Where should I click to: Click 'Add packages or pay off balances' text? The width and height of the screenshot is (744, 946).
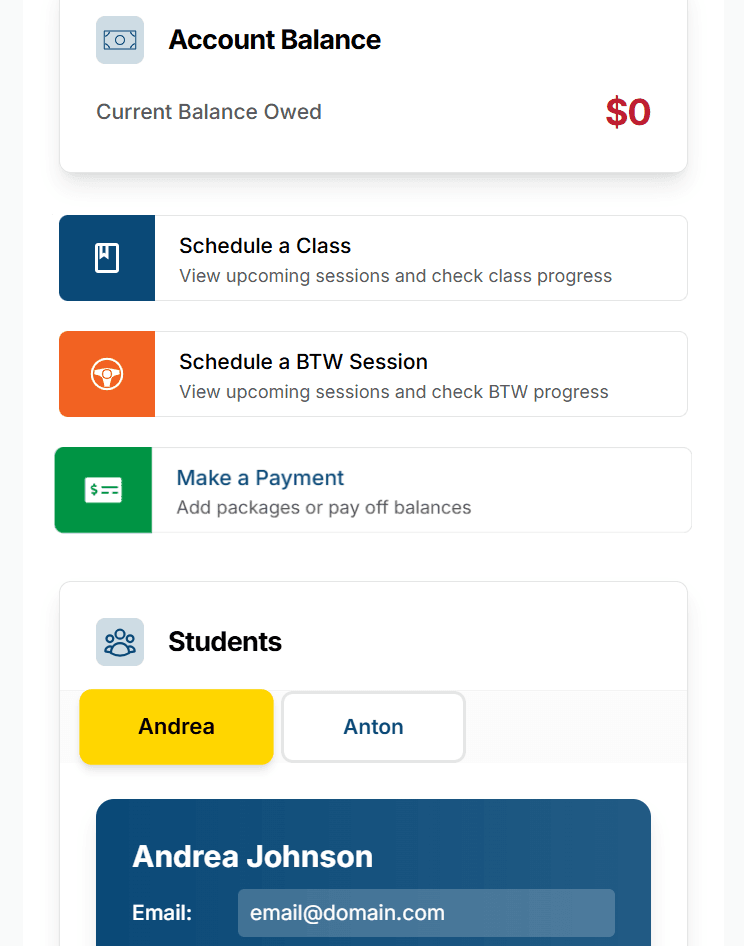(324, 508)
